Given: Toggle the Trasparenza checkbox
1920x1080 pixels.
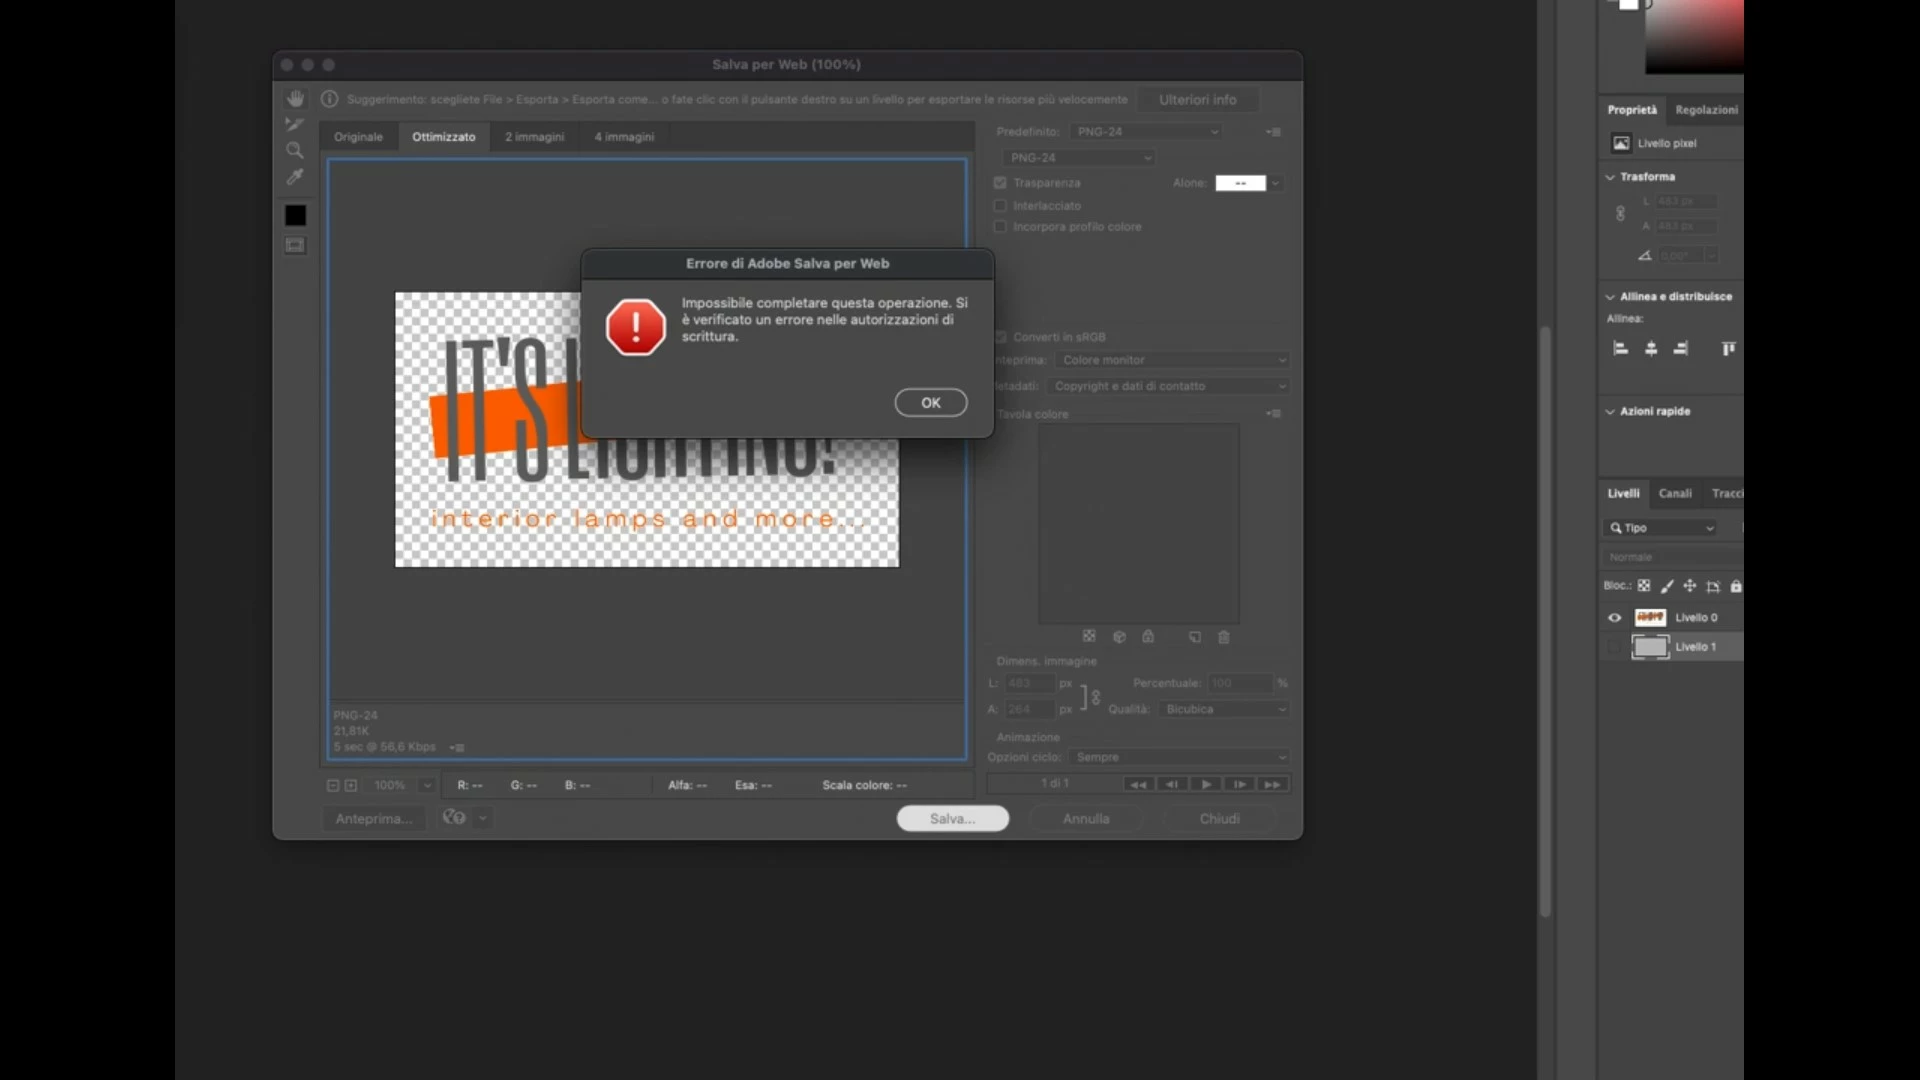Looking at the screenshot, I should [1000, 183].
